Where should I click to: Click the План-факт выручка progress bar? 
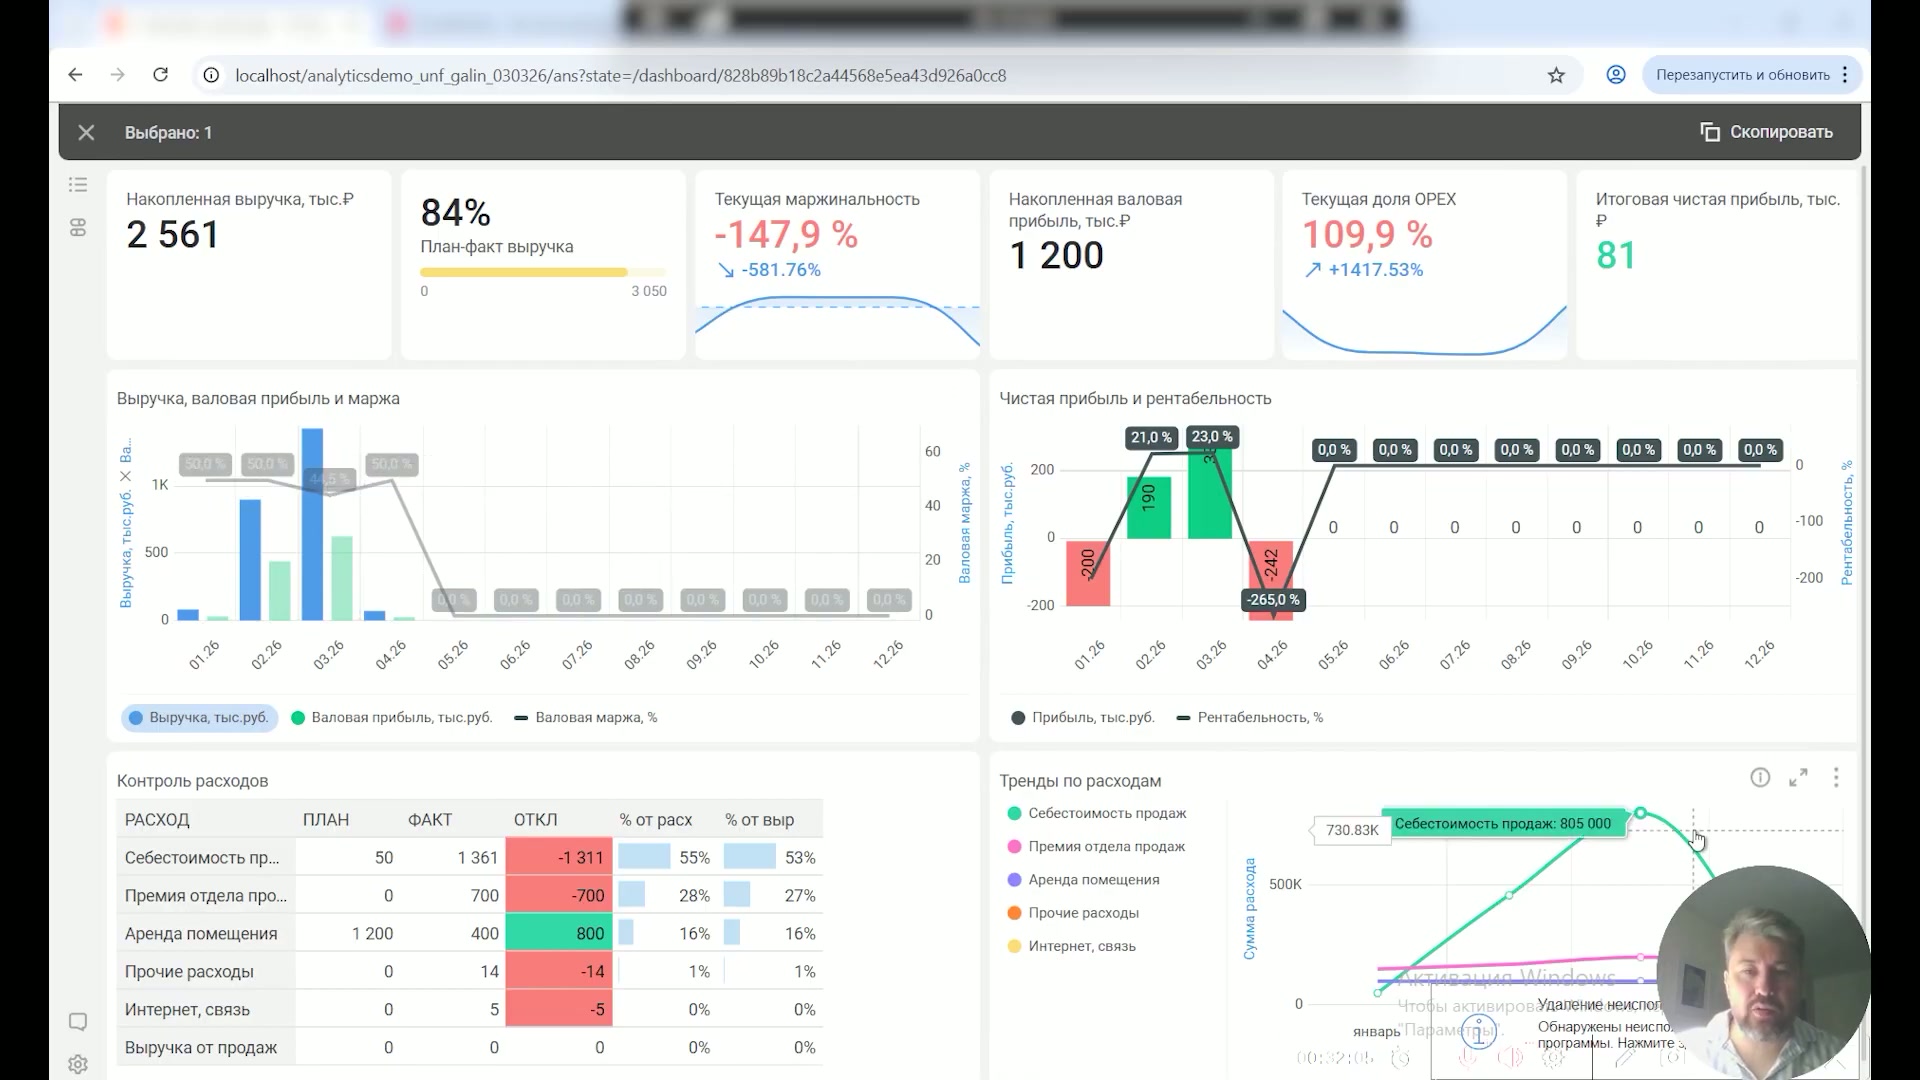tap(543, 272)
